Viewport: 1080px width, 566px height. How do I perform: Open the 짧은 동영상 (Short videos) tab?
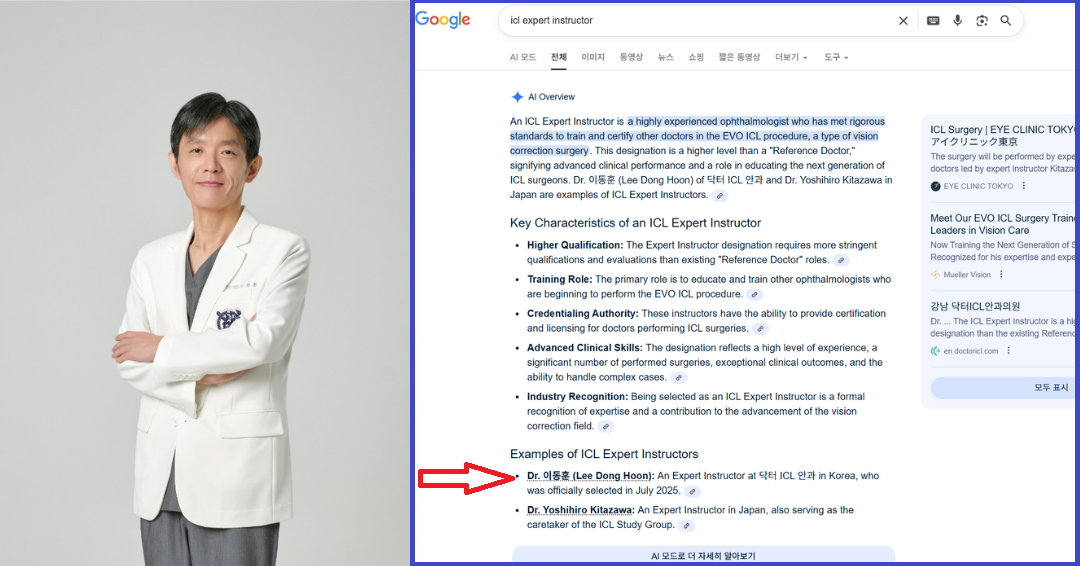pos(739,57)
